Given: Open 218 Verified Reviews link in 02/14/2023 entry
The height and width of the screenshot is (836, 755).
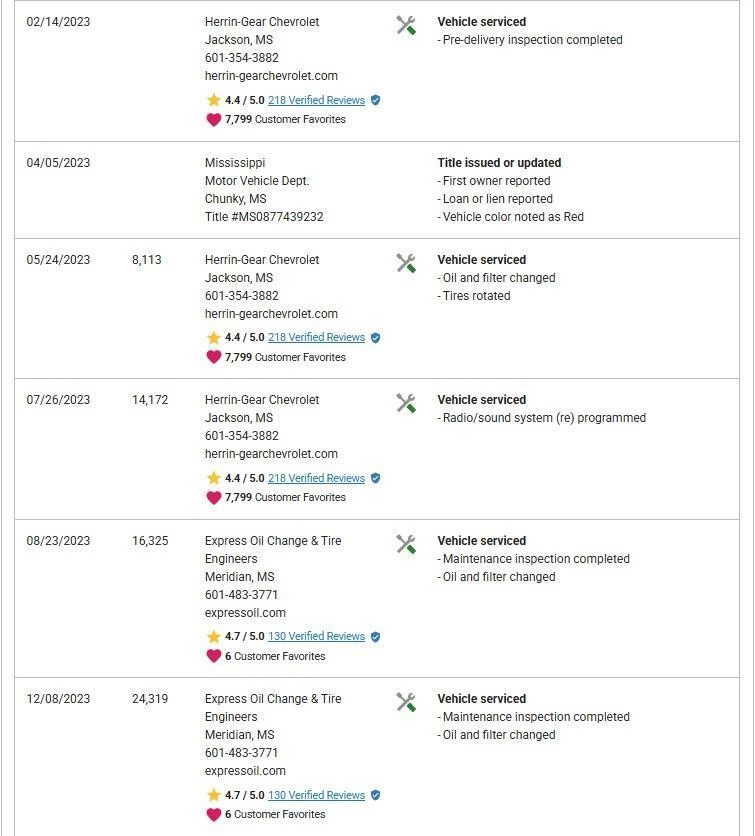Looking at the screenshot, I should tap(316, 100).
